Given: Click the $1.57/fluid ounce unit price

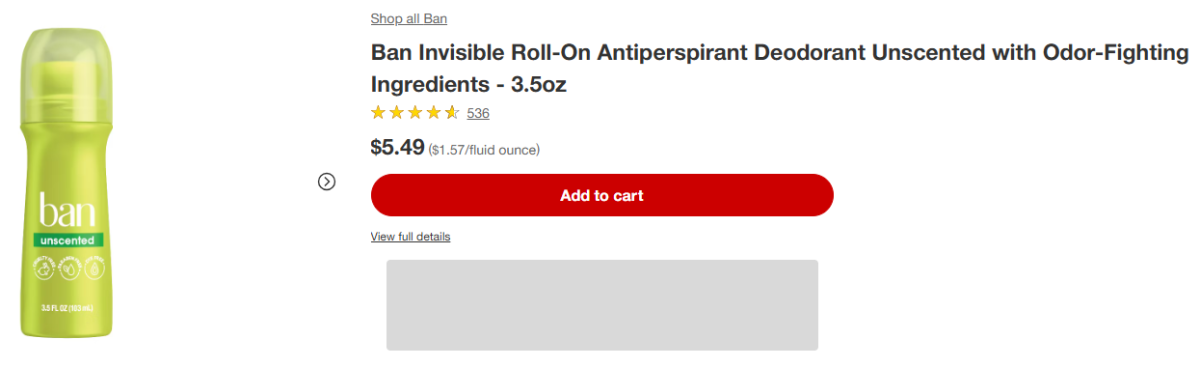Looking at the screenshot, I should tap(484, 150).
